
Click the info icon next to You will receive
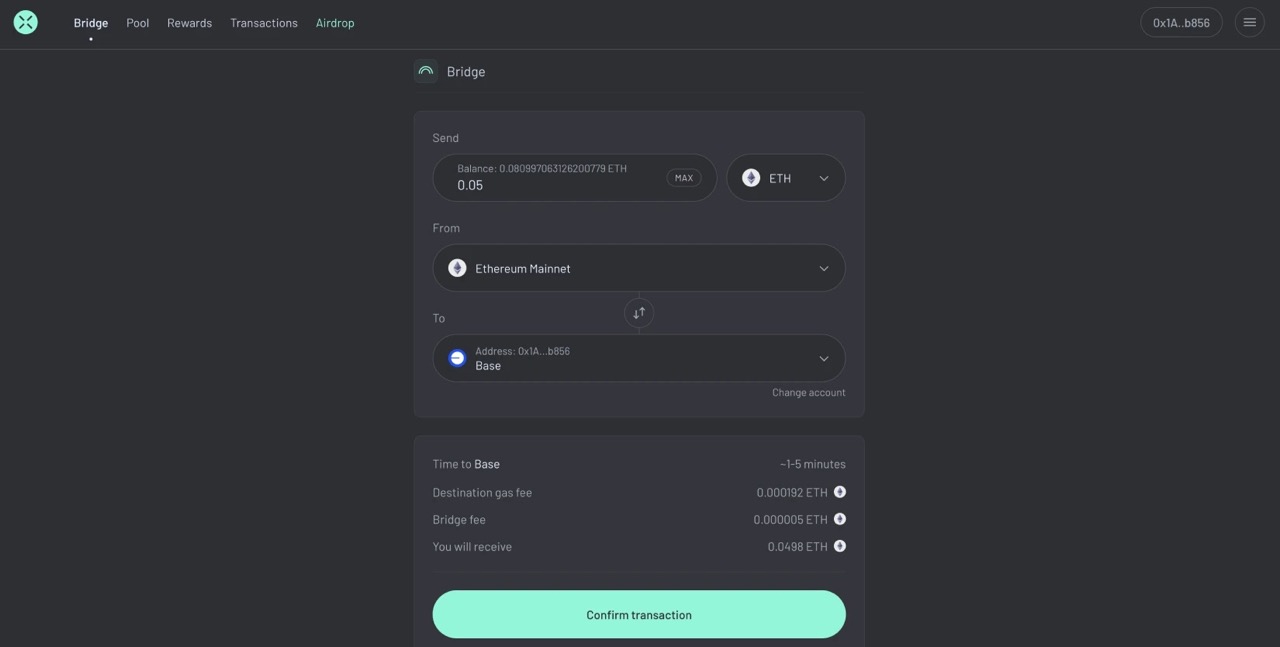click(839, 545)
